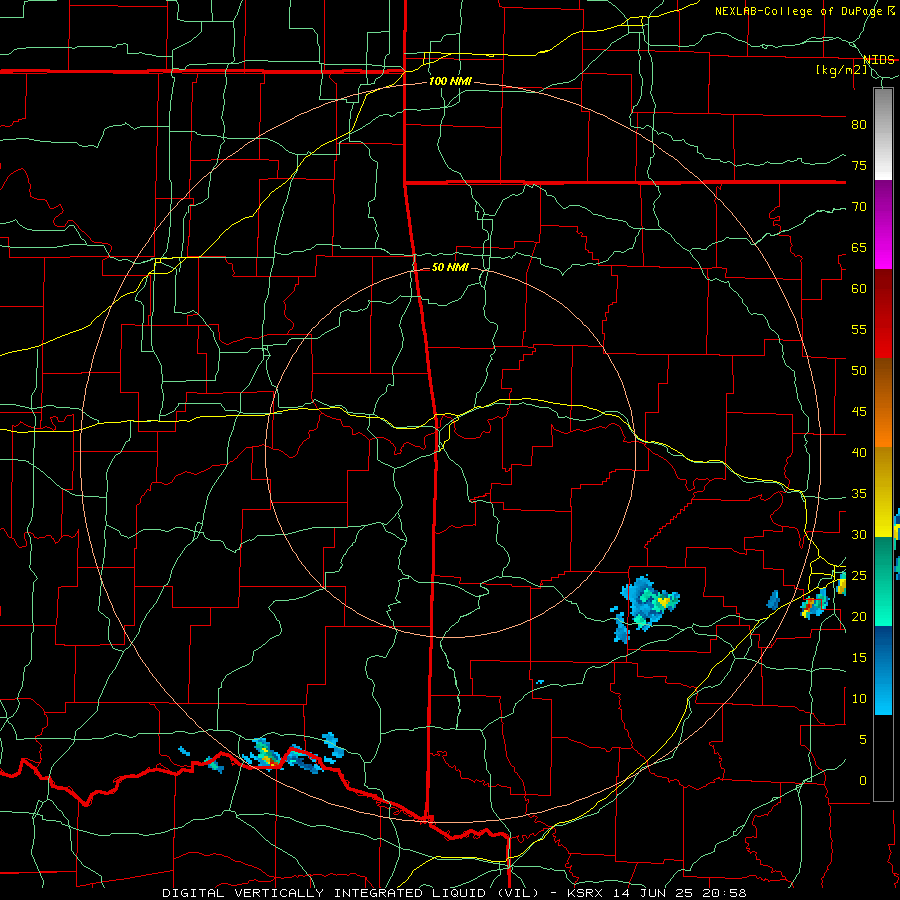The width and height of the screenshot is (900, 900).
Task: Pick the green band of the color bar
Action: pos(883,581)
